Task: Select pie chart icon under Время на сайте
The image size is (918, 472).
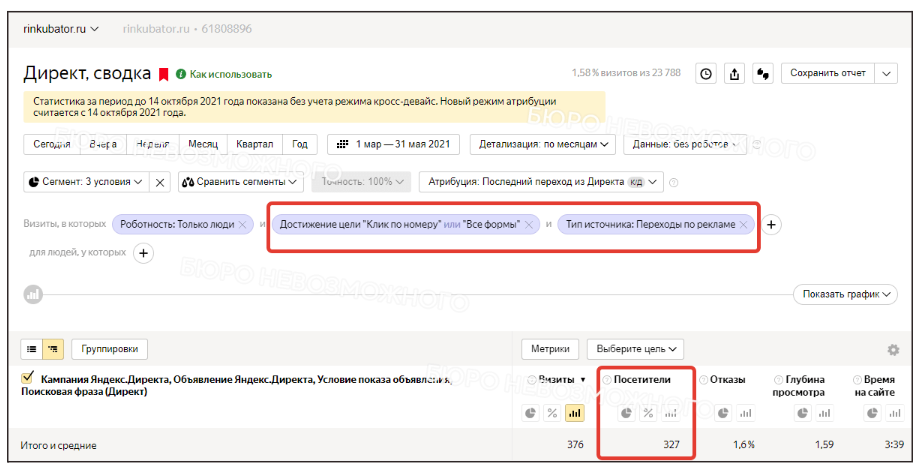Action: point(872,413)
